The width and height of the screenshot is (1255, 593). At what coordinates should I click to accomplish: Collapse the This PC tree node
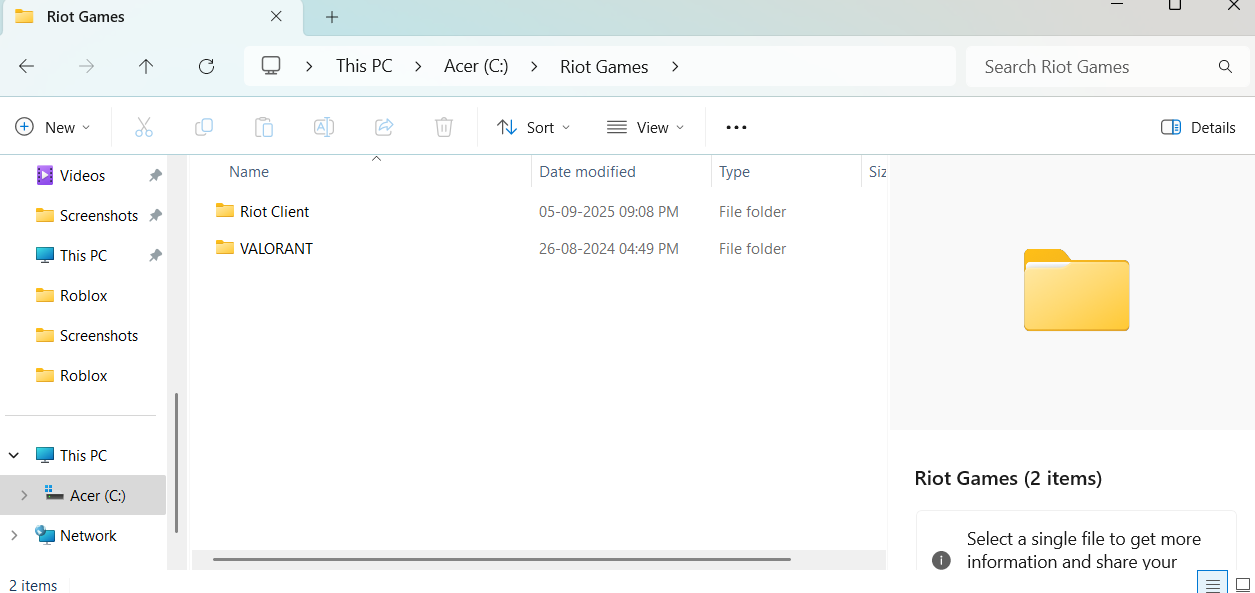[14, 455]
